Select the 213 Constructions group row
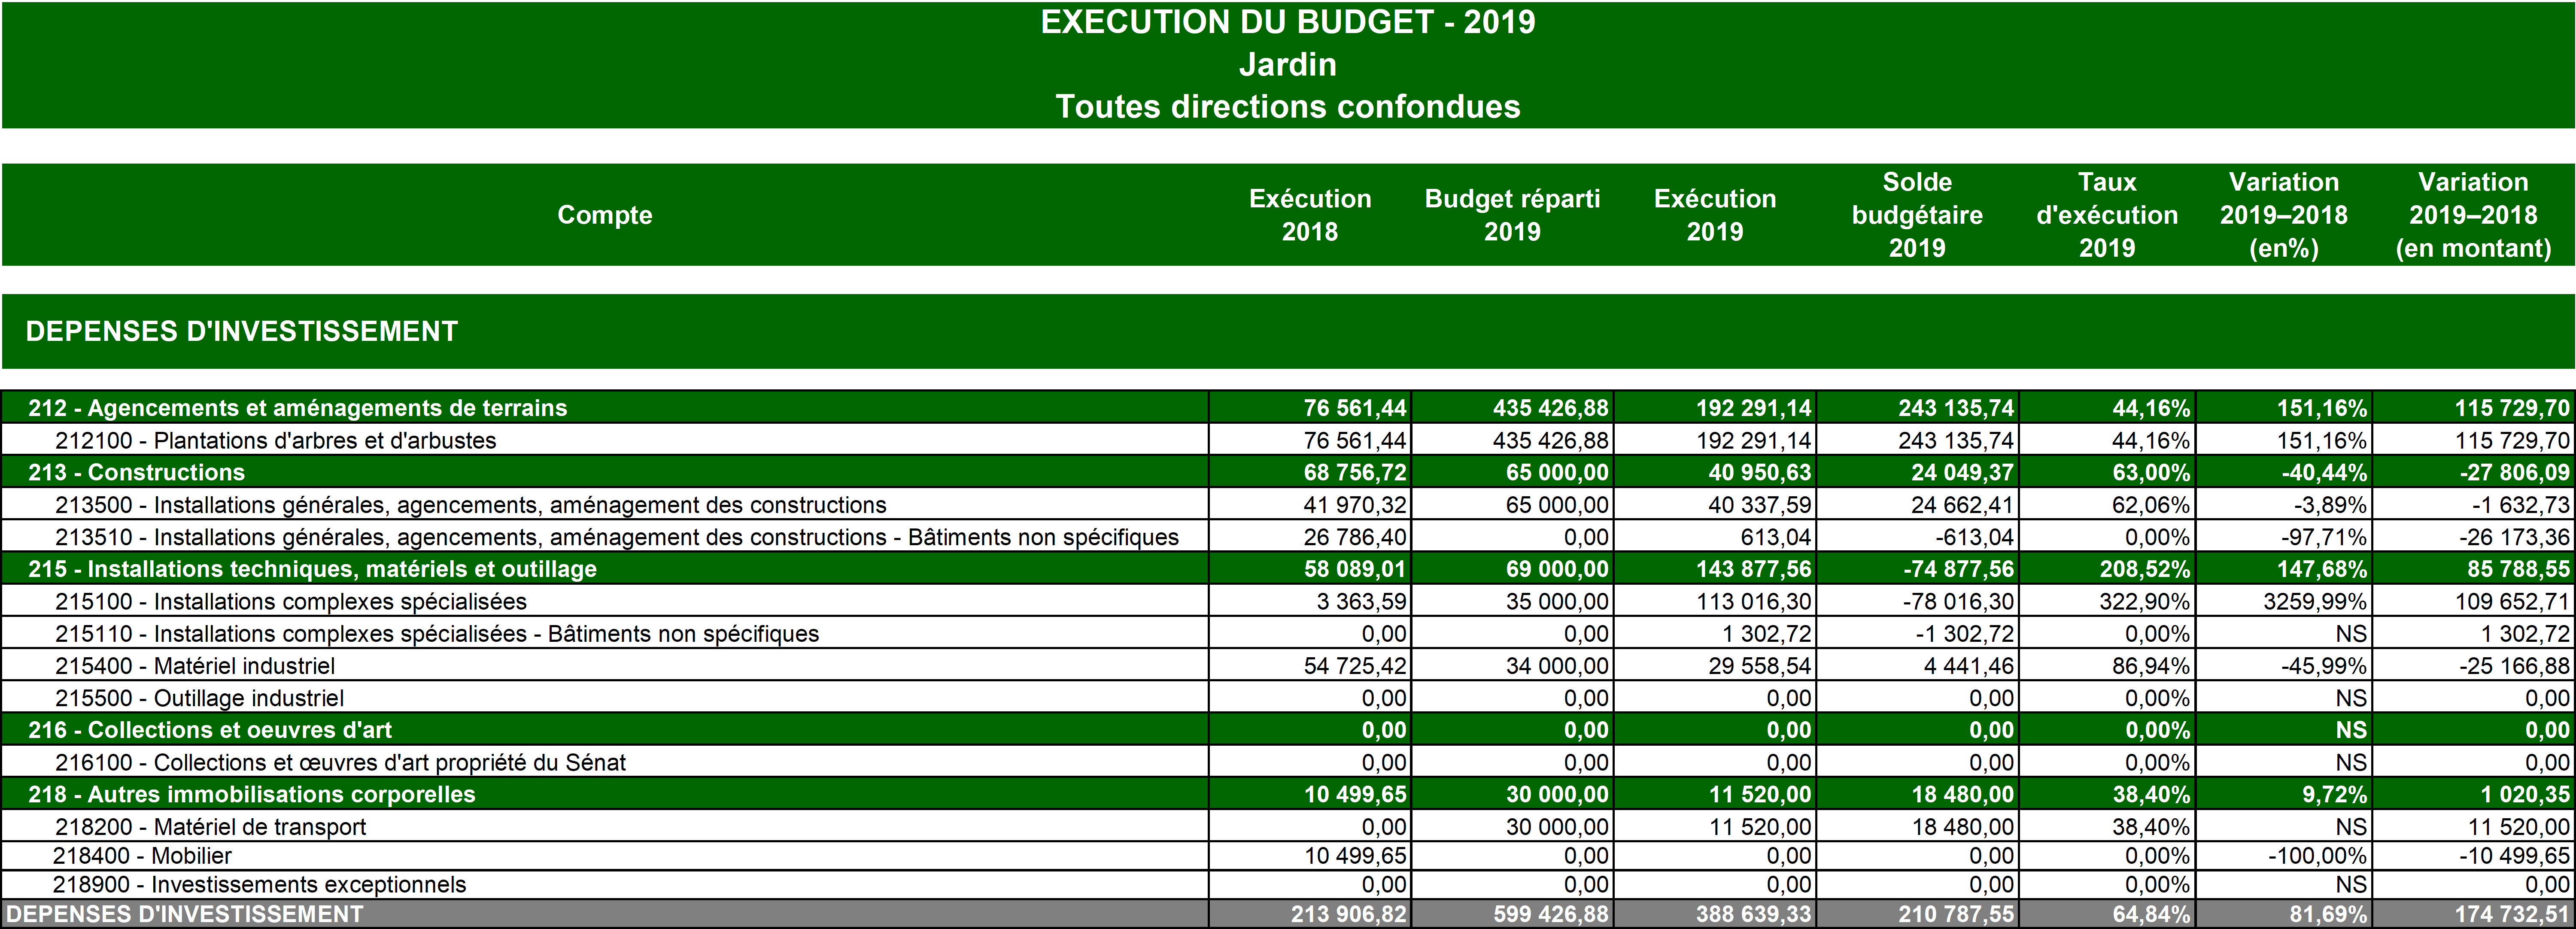Viewport: 2576px width, 929px height. pyautogui.click(x=136, y=472)
